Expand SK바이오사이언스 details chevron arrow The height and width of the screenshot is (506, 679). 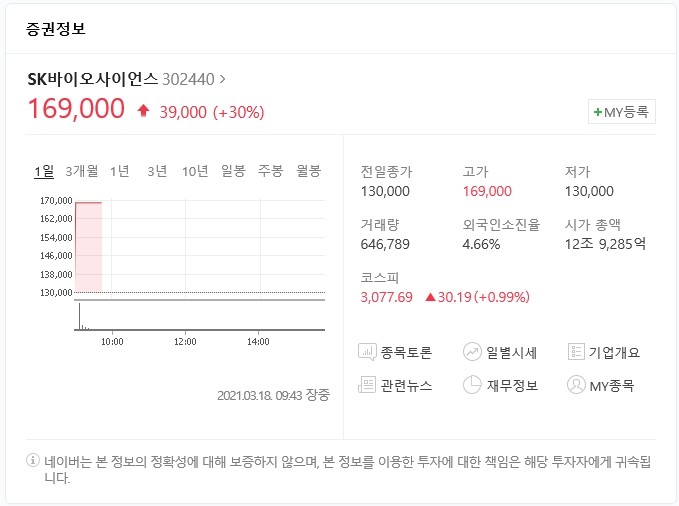[x=222, y=78]
